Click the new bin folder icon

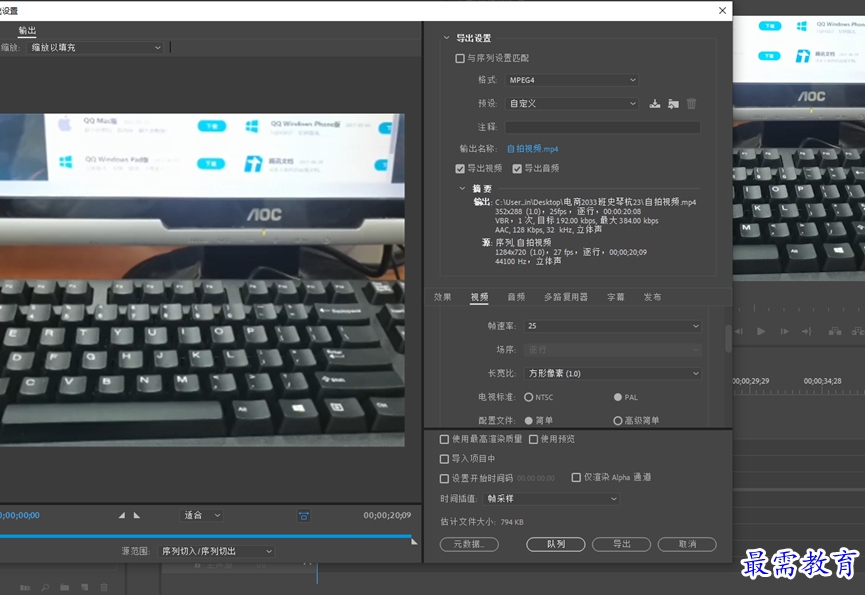[x=65, y=588]
